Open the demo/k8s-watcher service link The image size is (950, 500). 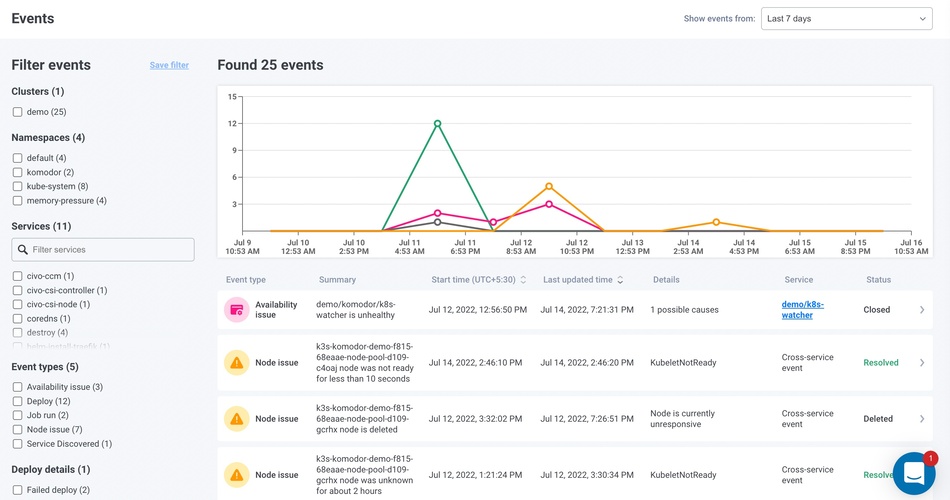(802, 310)
